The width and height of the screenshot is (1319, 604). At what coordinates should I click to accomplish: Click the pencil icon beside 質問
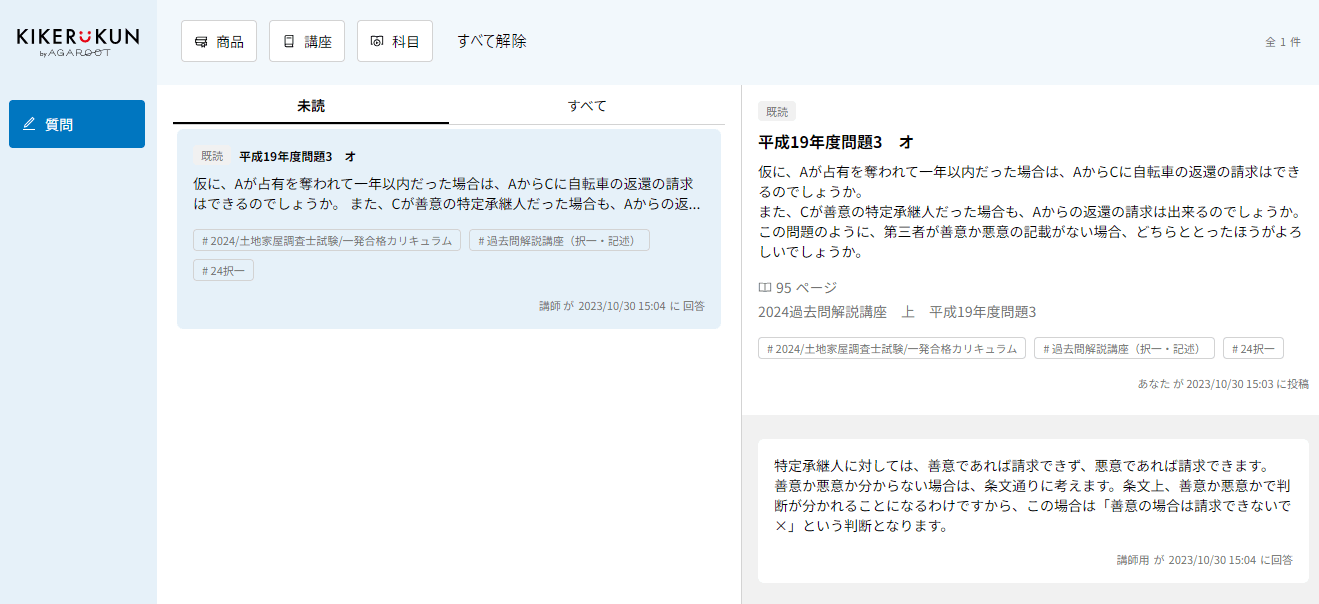coord(29,124)
